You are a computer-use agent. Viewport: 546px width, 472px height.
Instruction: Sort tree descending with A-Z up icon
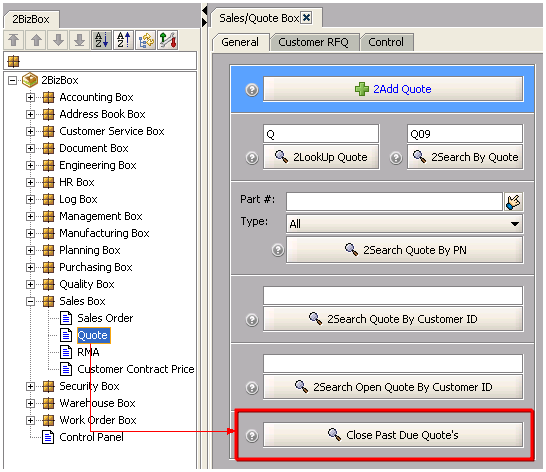(x=123, y=40)
